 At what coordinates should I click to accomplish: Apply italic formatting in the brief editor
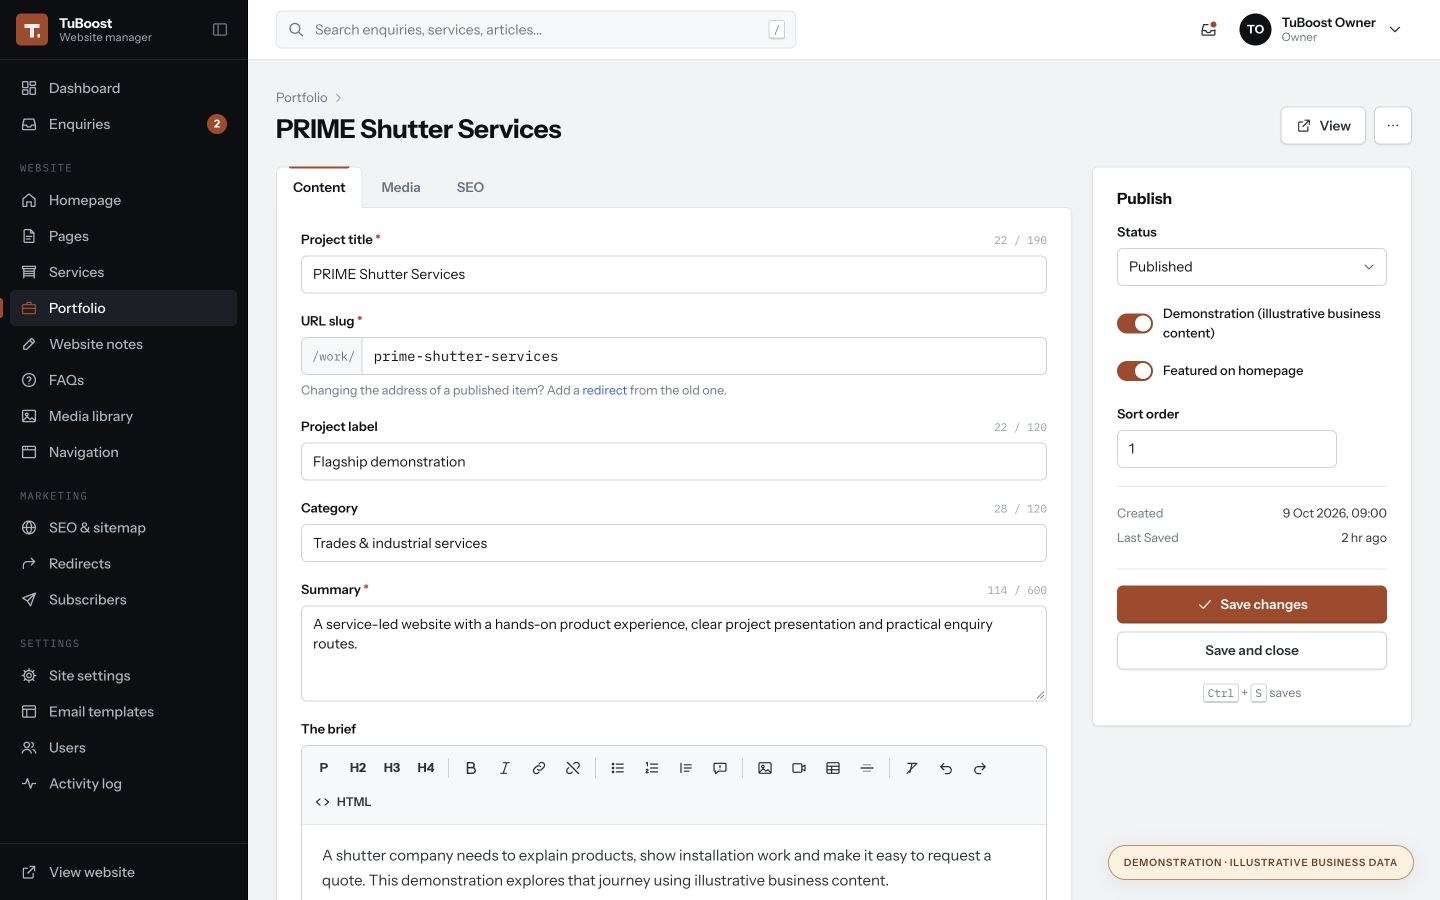coord(505,768)
